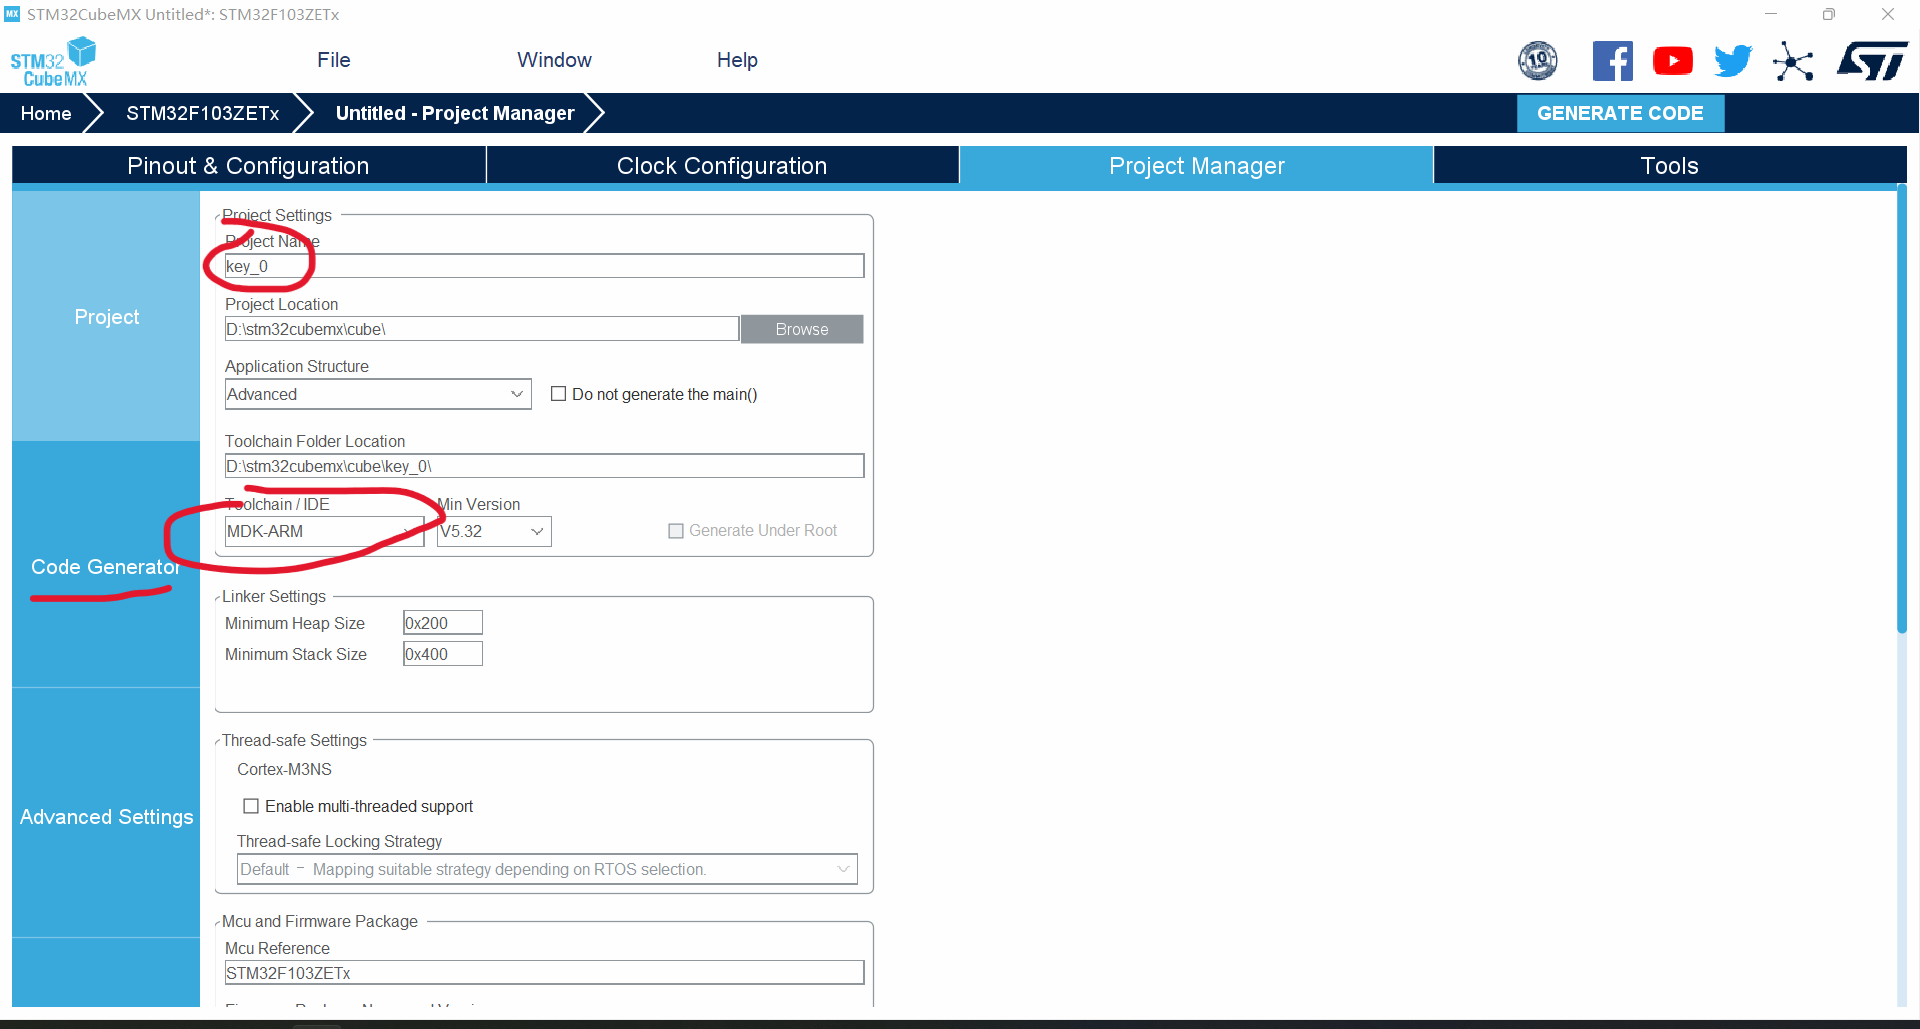Click the Project Location input field
The height and width of the screenshot is (1029, 1920).
(x=481, y=329)
